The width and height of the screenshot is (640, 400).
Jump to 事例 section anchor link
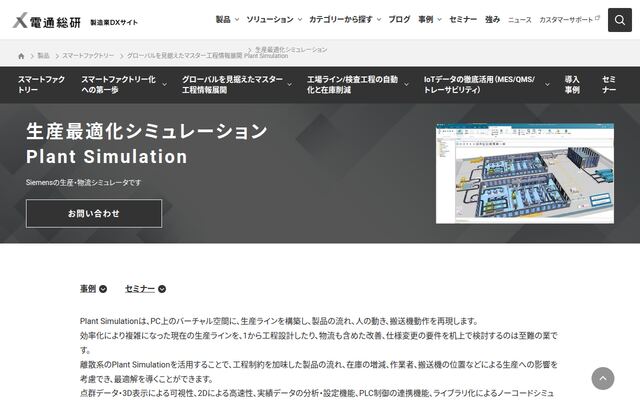[x=88, y=289]
